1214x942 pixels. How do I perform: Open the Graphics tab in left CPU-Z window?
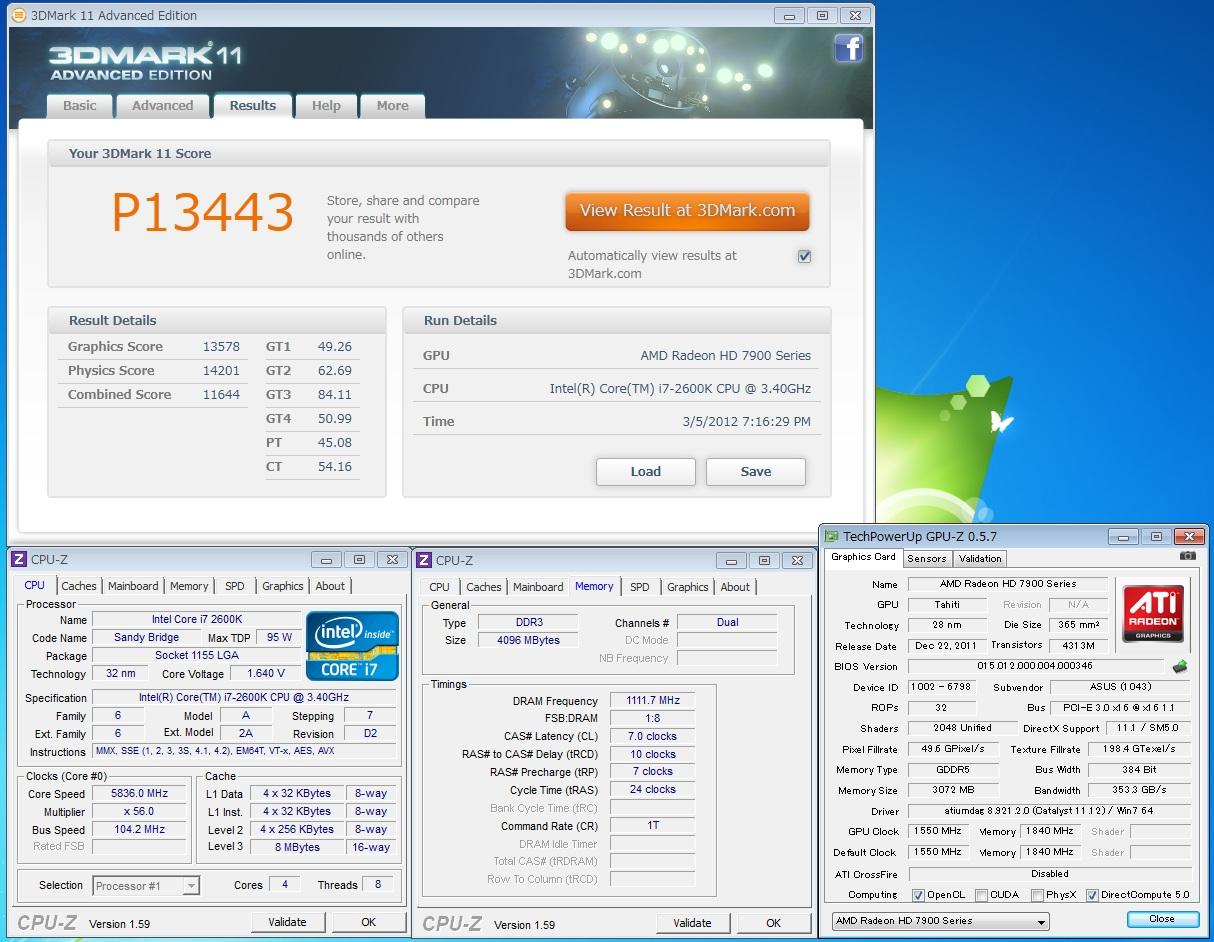pyautogui.click(x=283, y=586)
